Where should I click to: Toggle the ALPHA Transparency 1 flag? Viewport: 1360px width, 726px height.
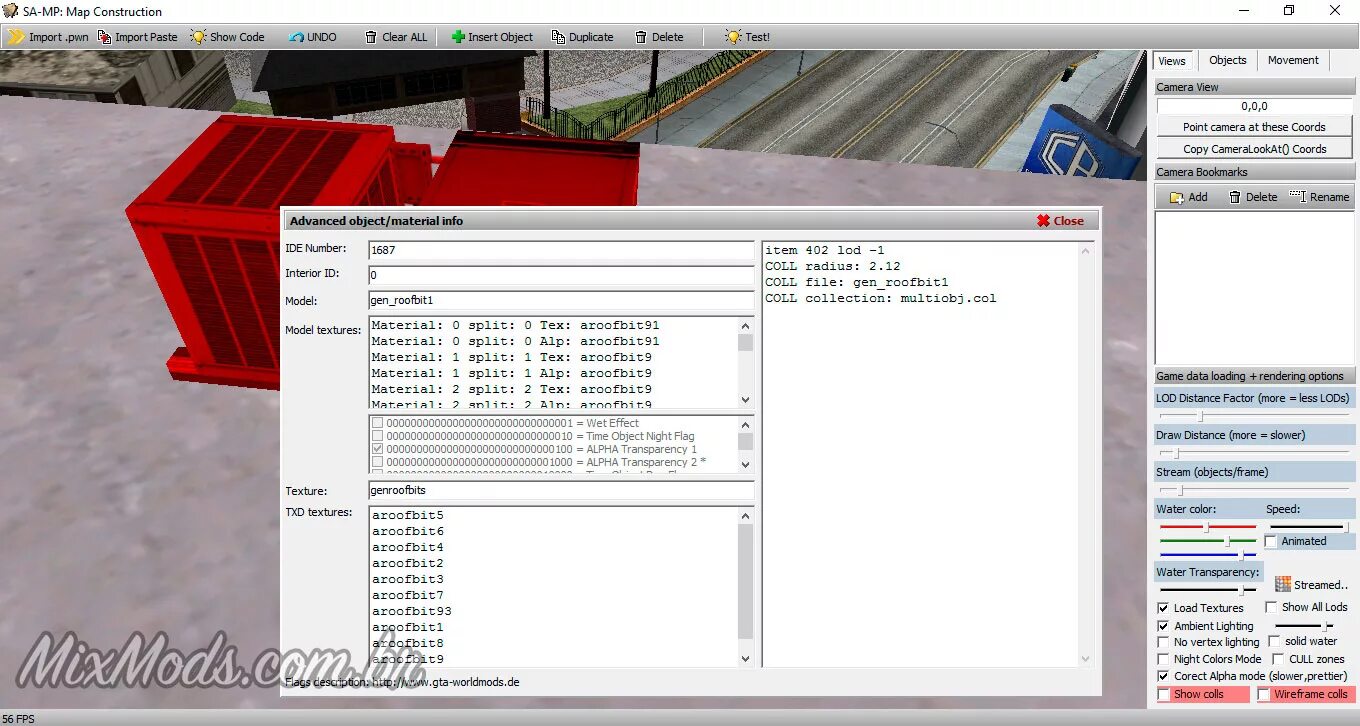378,449
